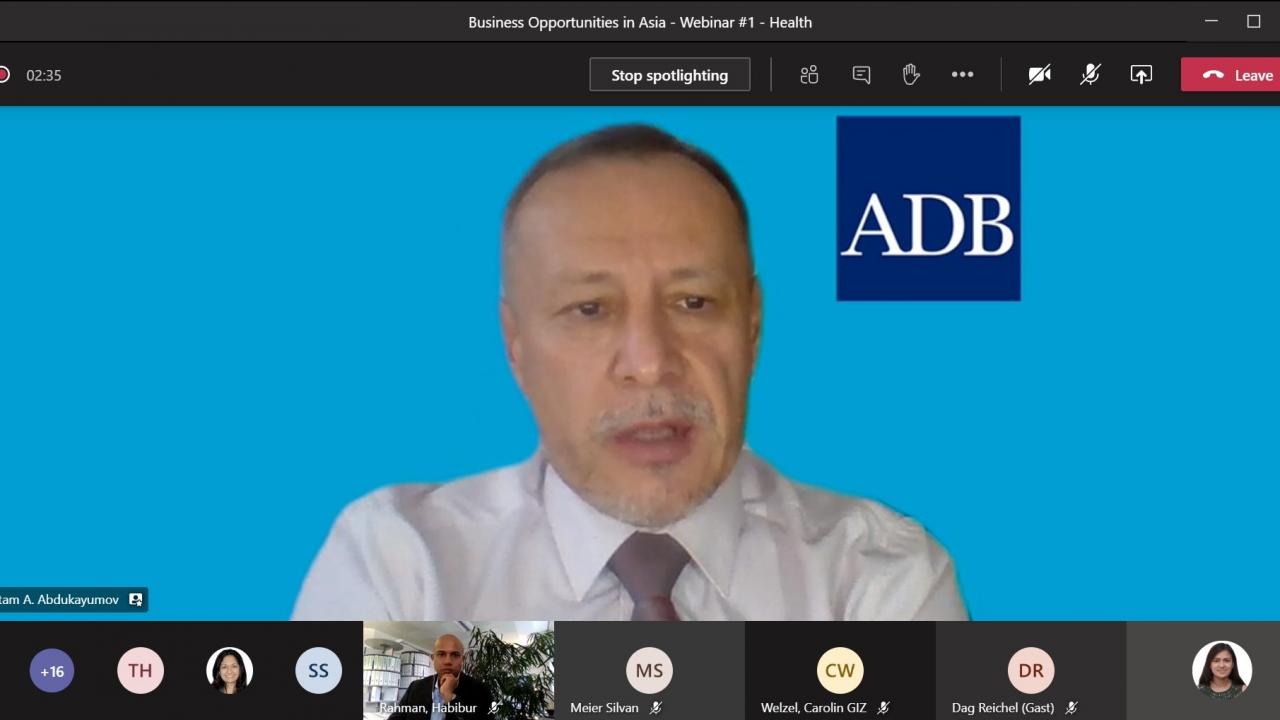Click the CW avatar of Welzel, Carolin

click(840, 671)
